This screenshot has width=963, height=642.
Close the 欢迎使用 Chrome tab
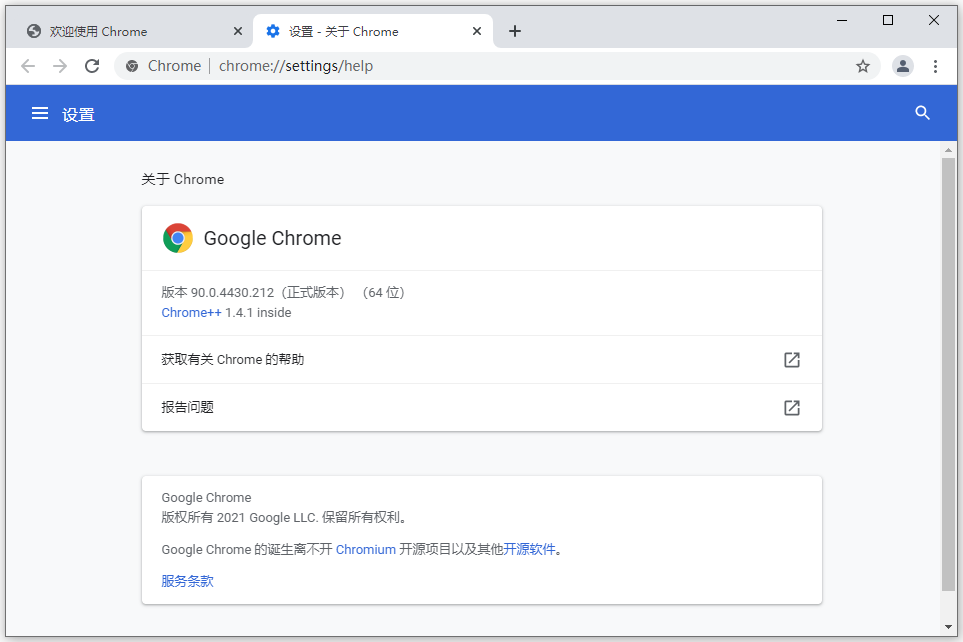238,31
